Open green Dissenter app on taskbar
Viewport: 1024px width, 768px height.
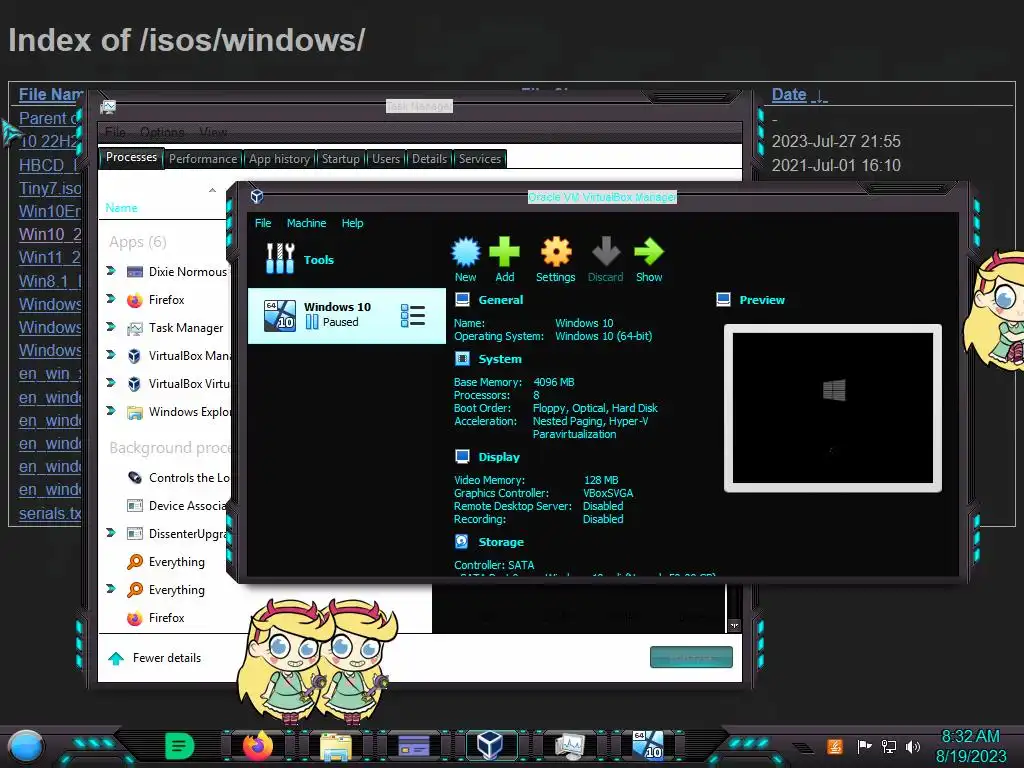pyautogui.click(x=180, y=746)
